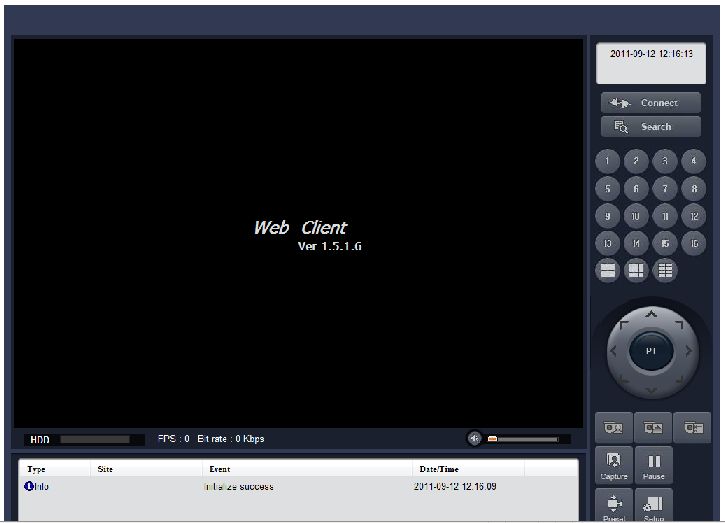
Task: Capture a snapshot of the video
Action: [614, 466]
